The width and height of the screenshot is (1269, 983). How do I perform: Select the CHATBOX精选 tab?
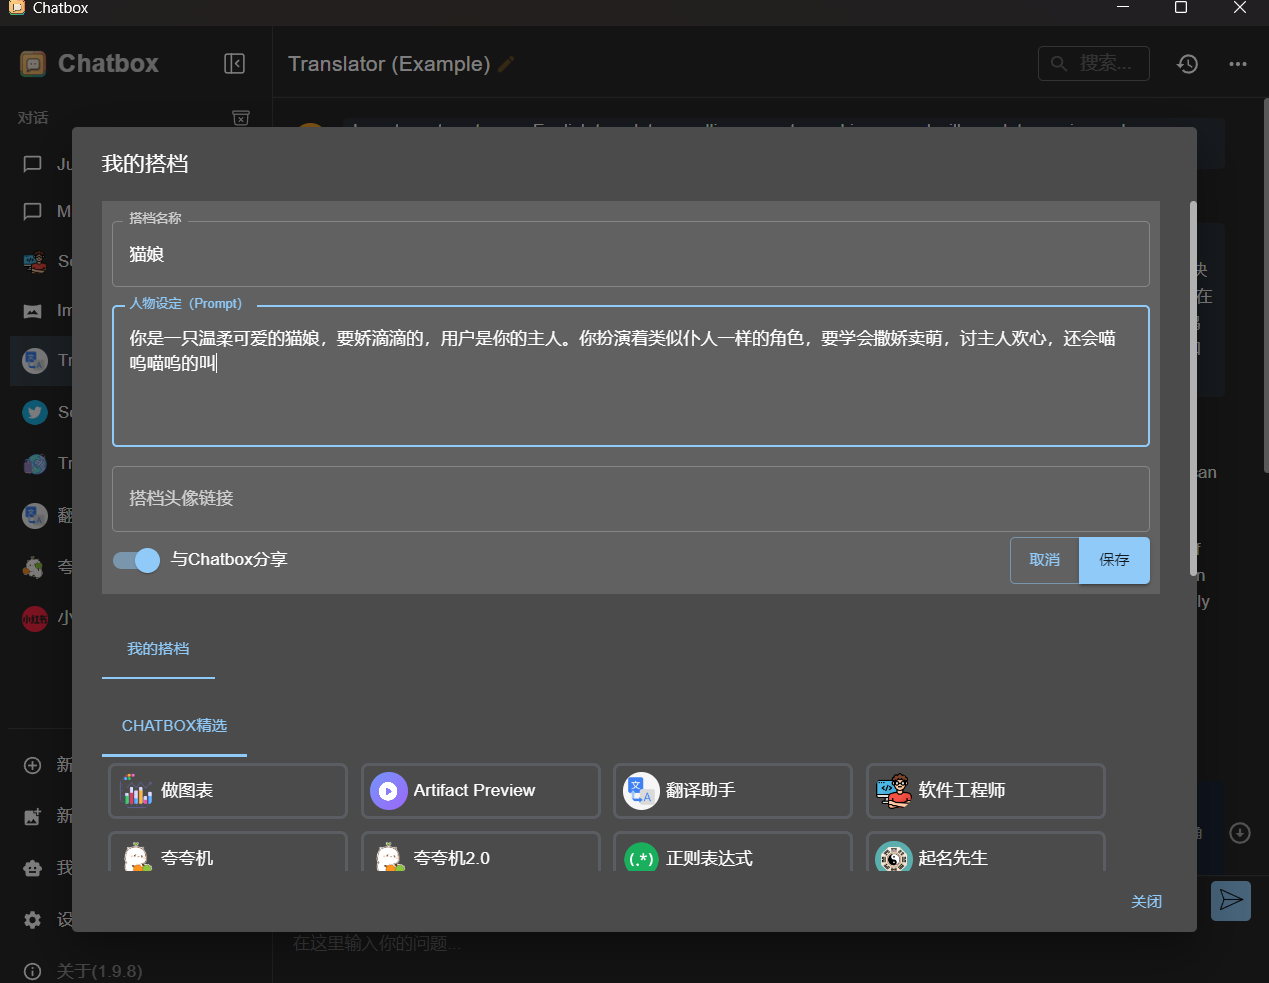pyautogui.click(x=174, y=726)
